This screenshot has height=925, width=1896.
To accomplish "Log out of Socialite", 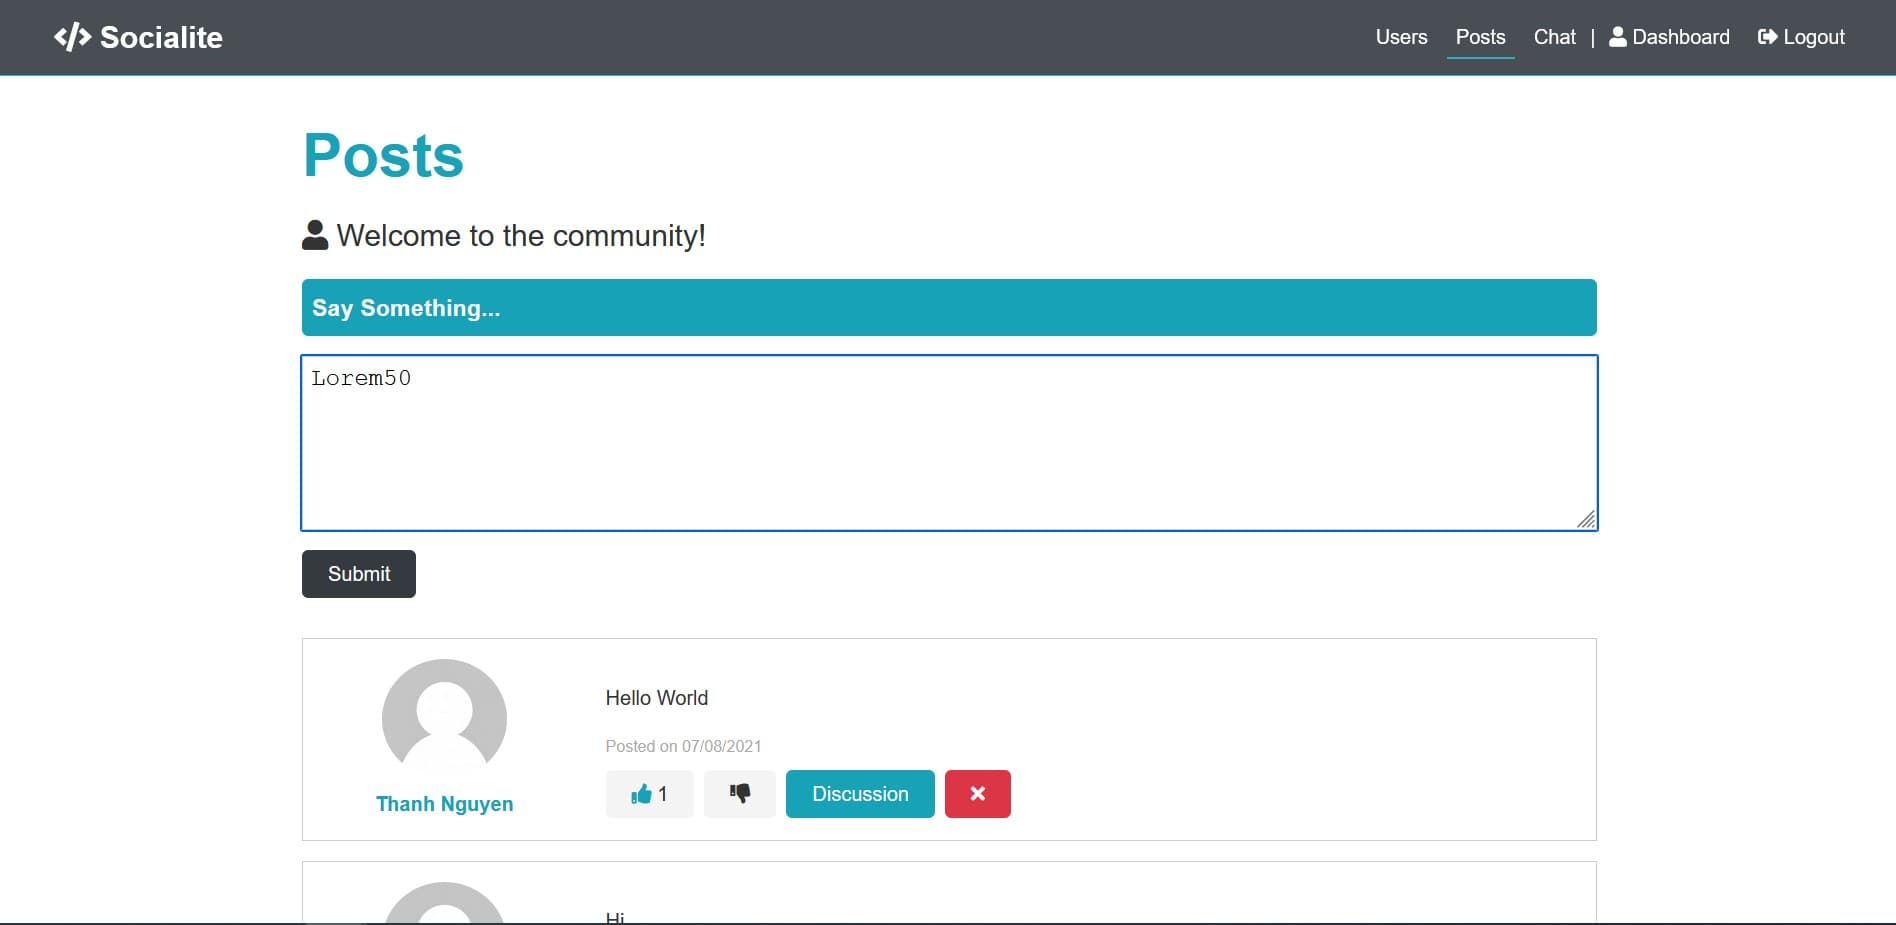I will (1801, 37).
